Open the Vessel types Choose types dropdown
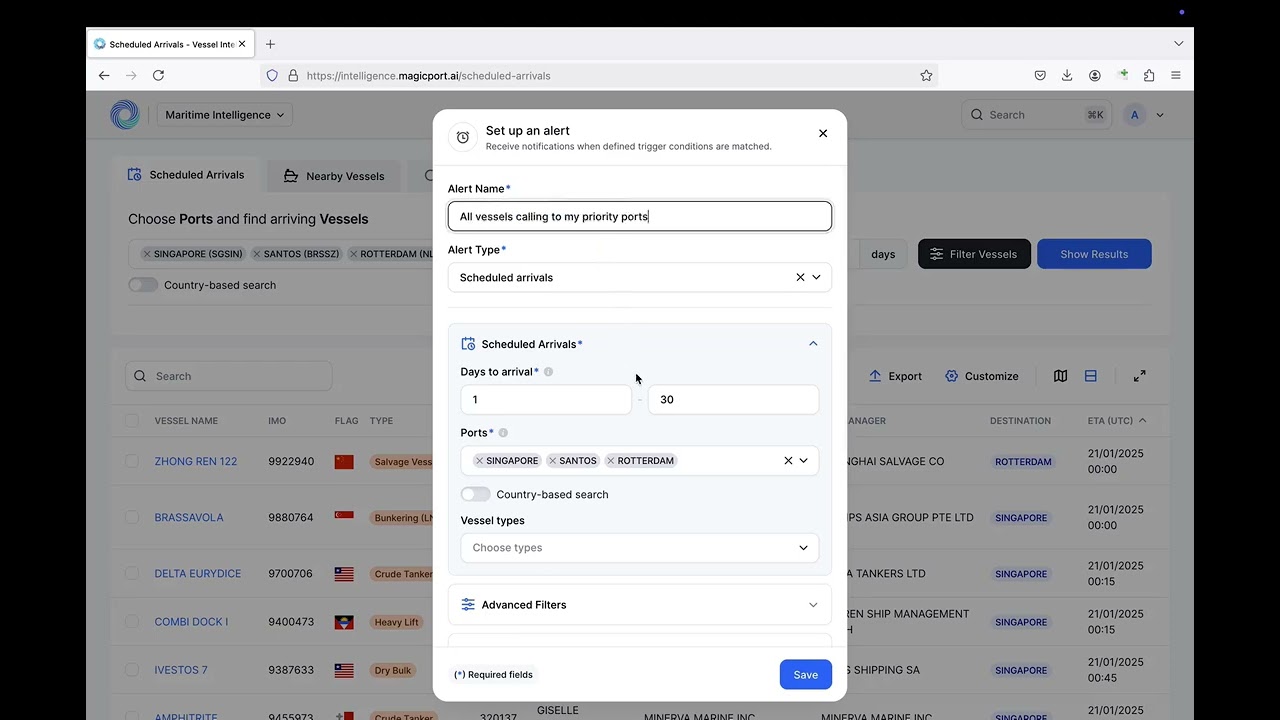Screen dimensions: 1280x720 (x=640, y=548)
